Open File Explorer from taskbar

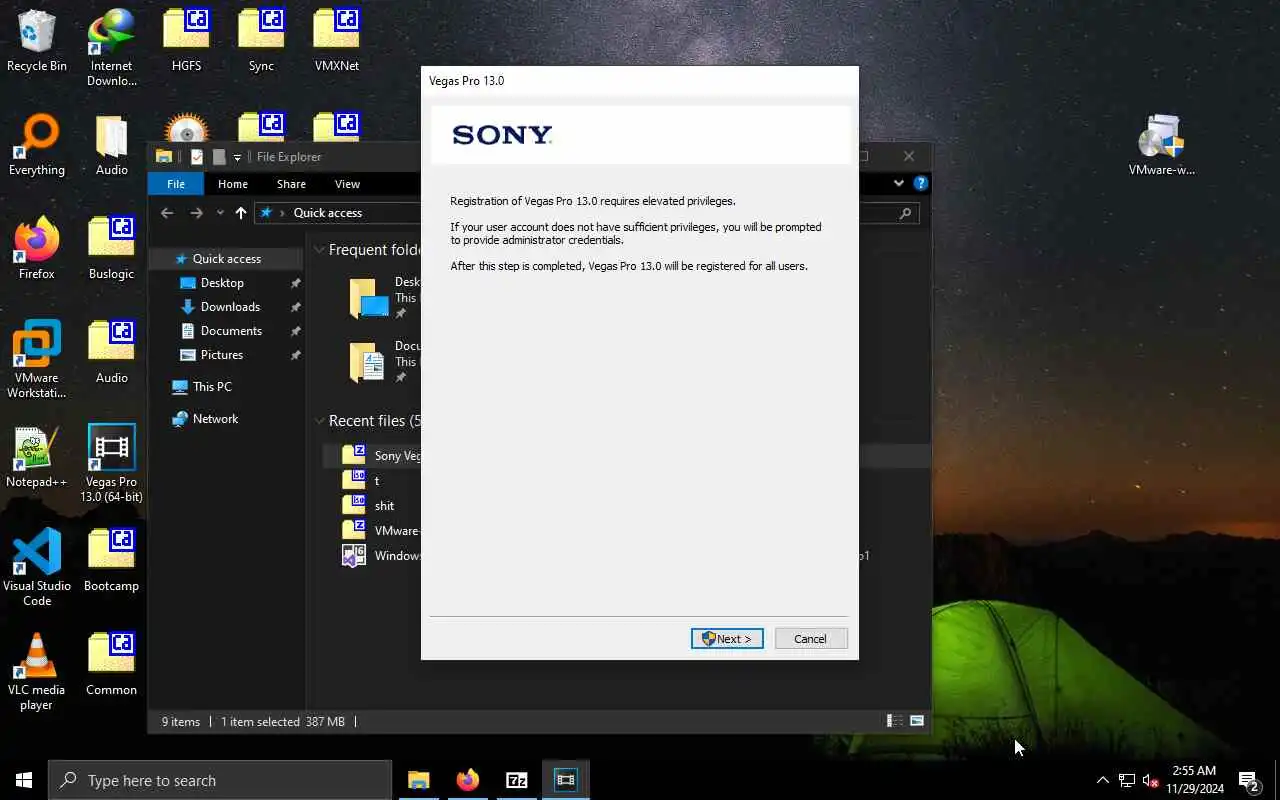point(419,780)
